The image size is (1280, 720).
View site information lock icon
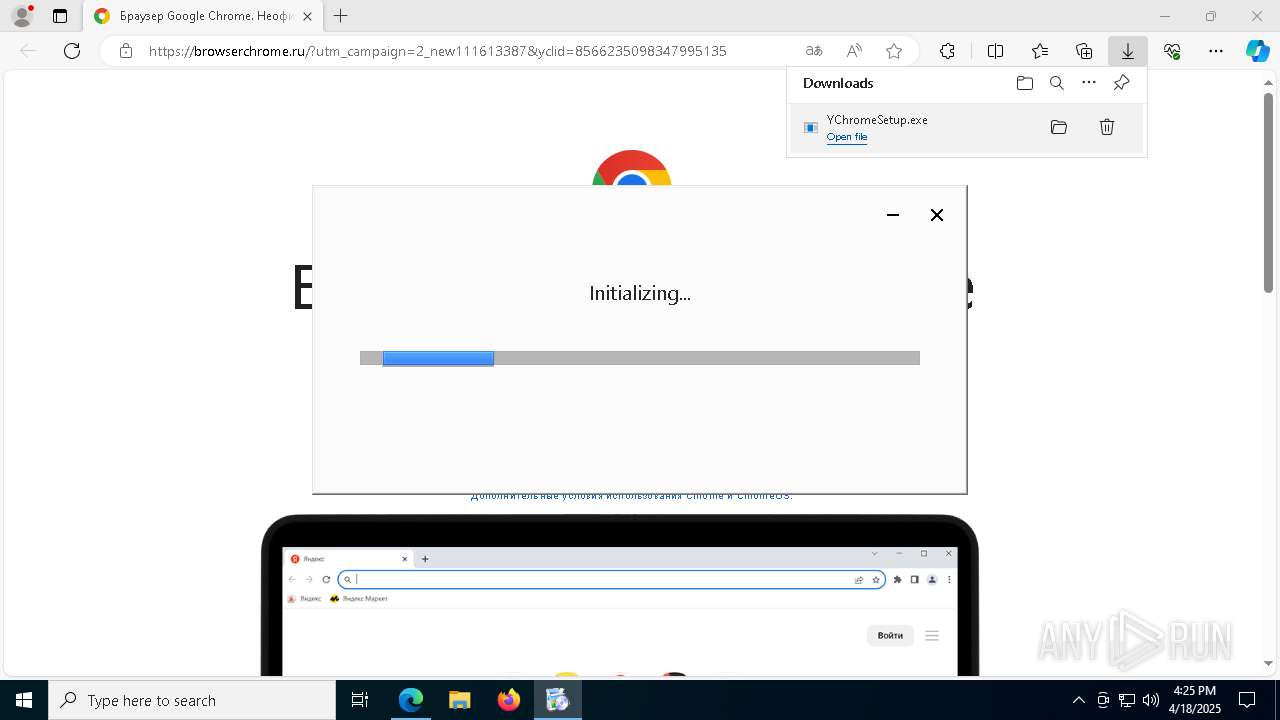pyautogui.click(x=125, y=51)
